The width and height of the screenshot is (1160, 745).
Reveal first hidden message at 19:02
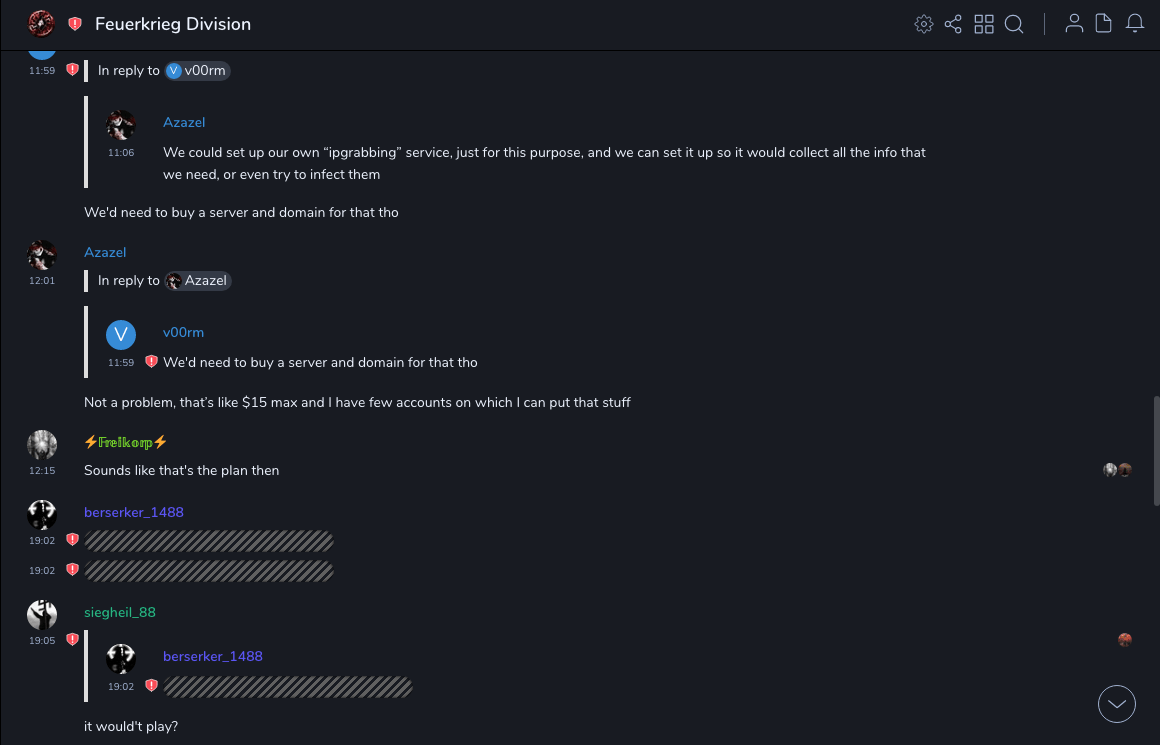pyautogui.click(x=208, y=541)
